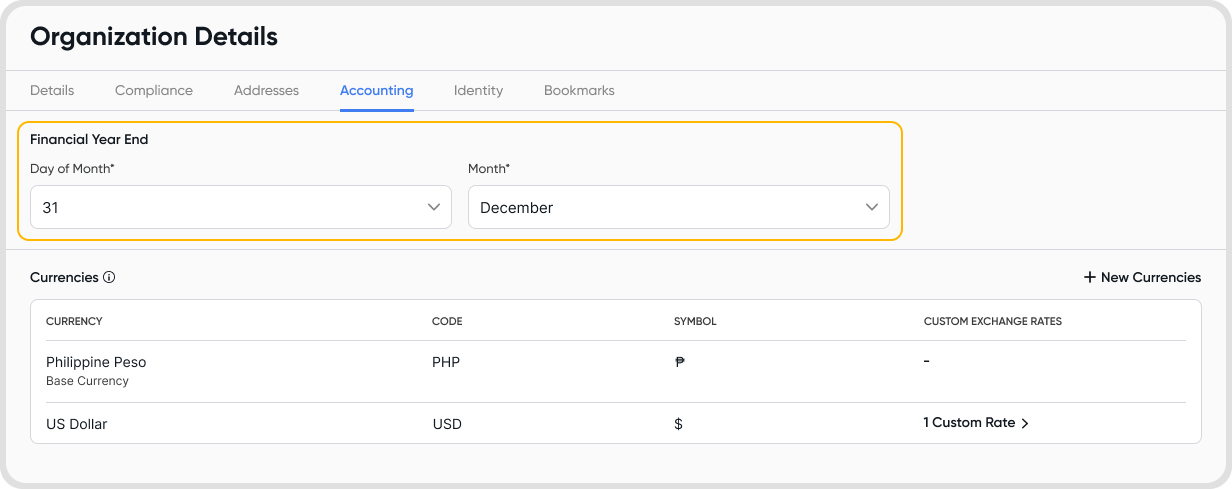The width and height of the screenshot is (1232, 489).
Task: Open the Bookmarks tab
Action: (x=579, y=90)
